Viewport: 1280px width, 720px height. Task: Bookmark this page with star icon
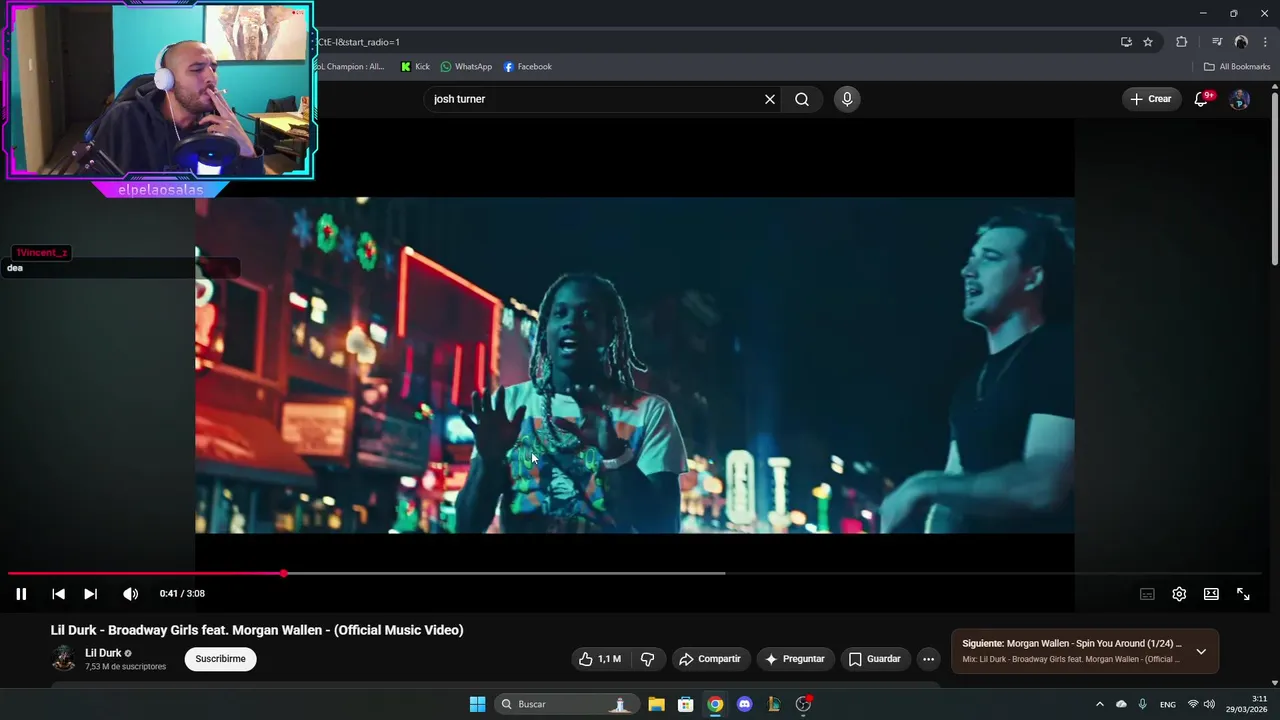[1148, 42]
